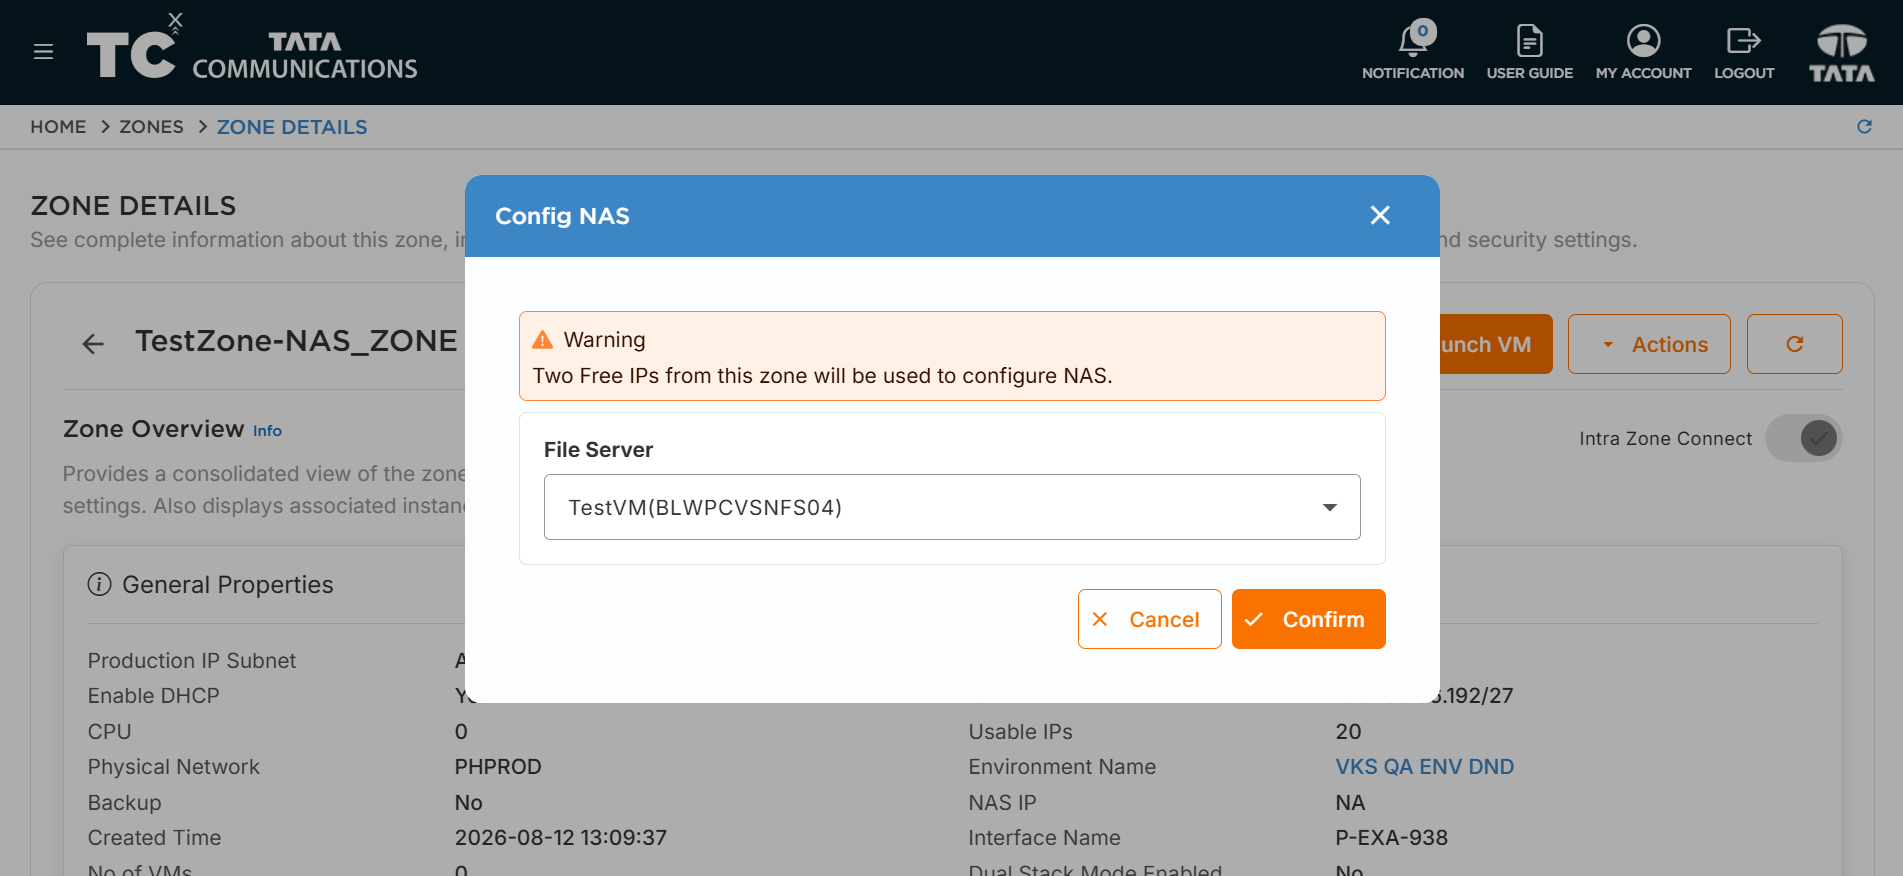Confirm the NAS configuration
The height and width of the screenshot is (876, 1903).
[x=1308, y=619]
